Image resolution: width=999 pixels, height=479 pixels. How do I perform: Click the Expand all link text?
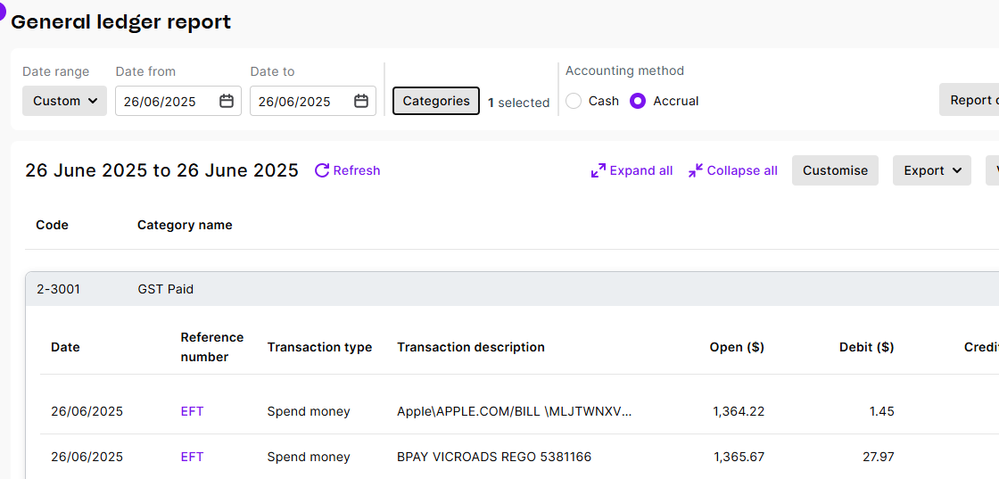pyautogui.click(x=641, y=171)
